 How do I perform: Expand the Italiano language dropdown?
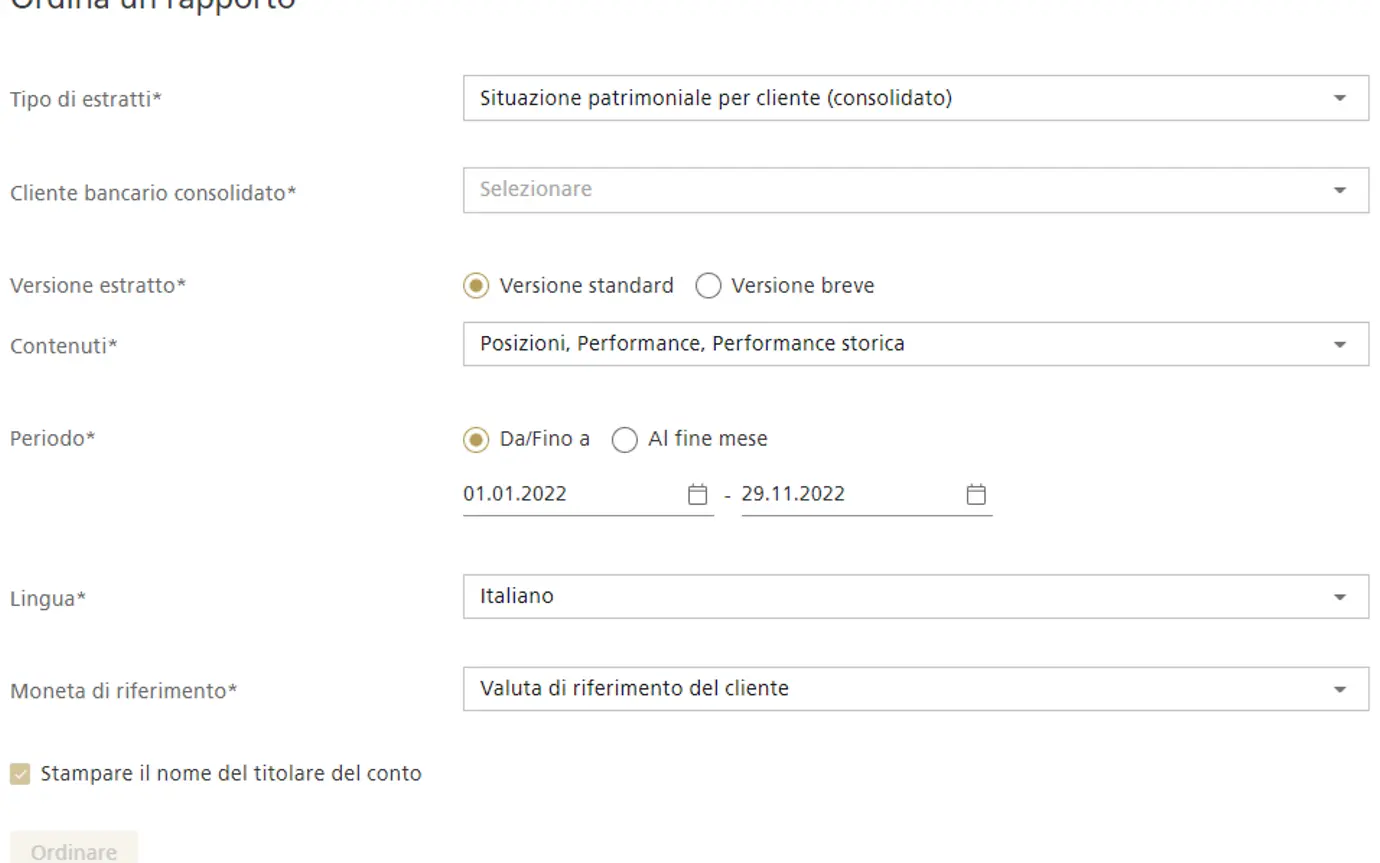(x=900, y=597)
